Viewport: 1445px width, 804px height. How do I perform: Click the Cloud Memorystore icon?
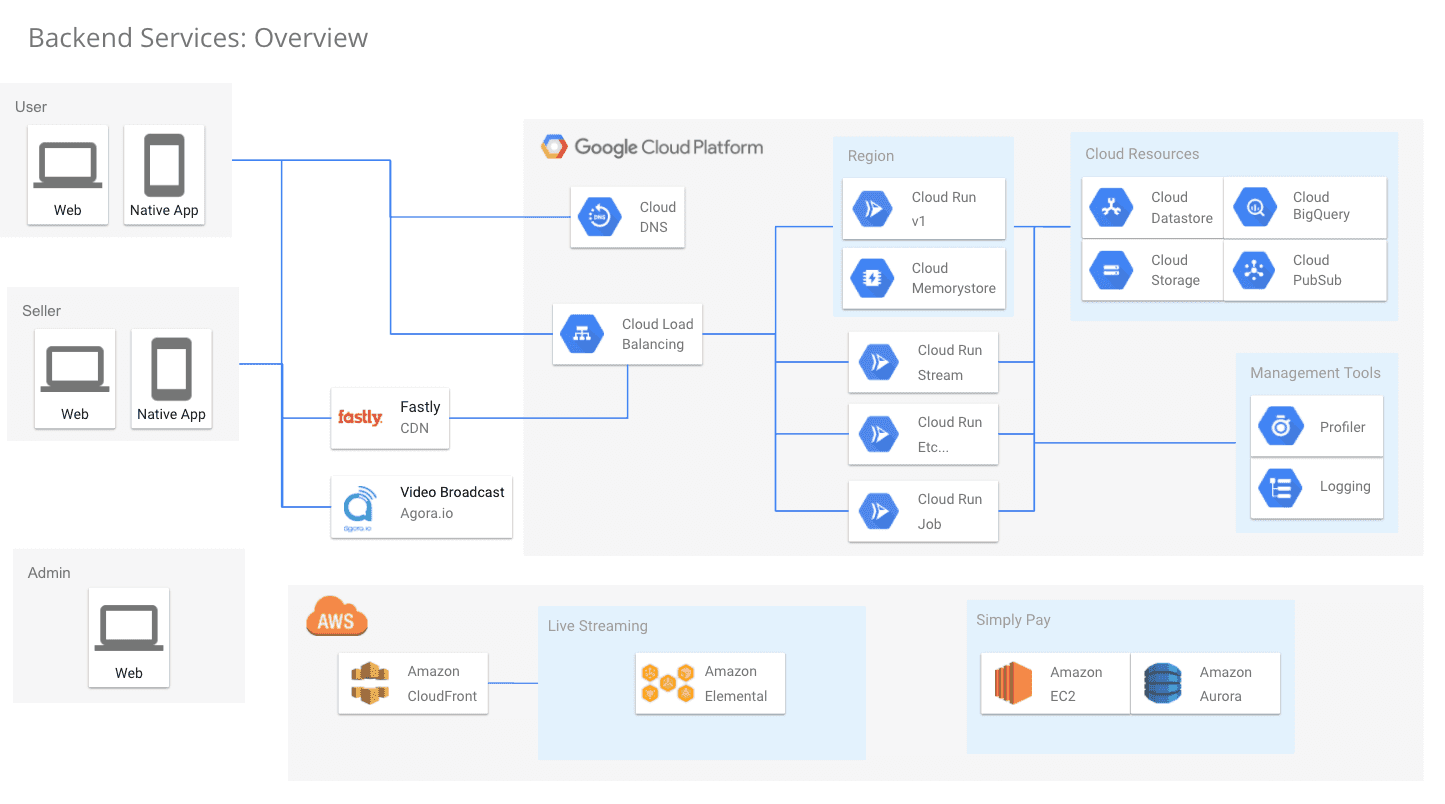pos(872,278)
